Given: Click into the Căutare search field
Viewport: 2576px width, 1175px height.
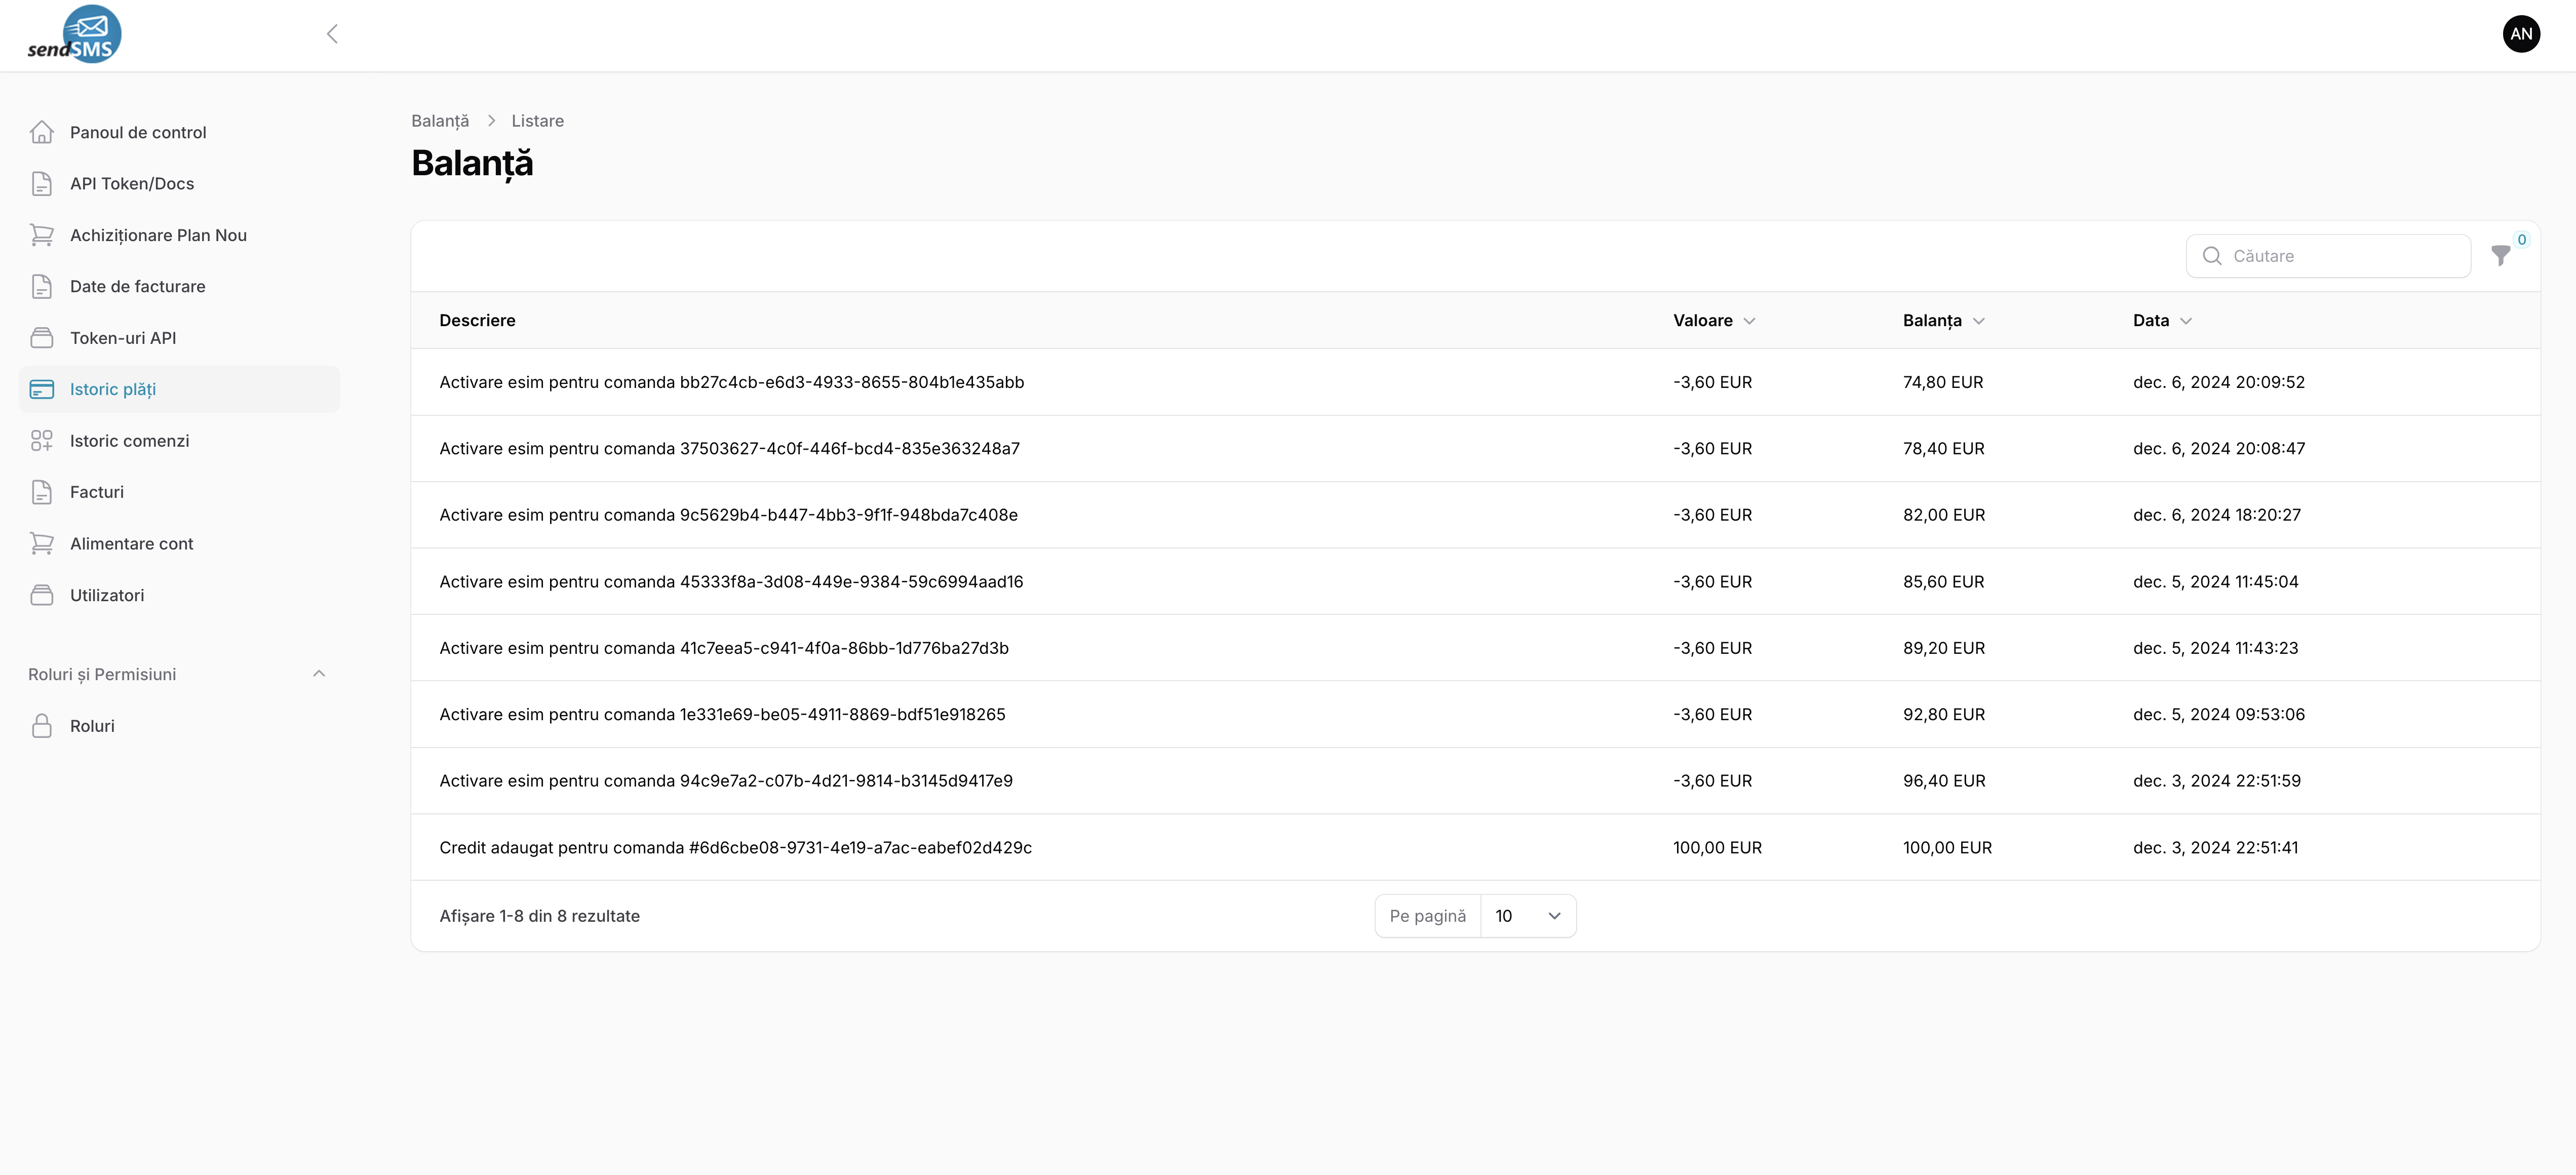Looking at the screenshot, I should click(2328, 256).
